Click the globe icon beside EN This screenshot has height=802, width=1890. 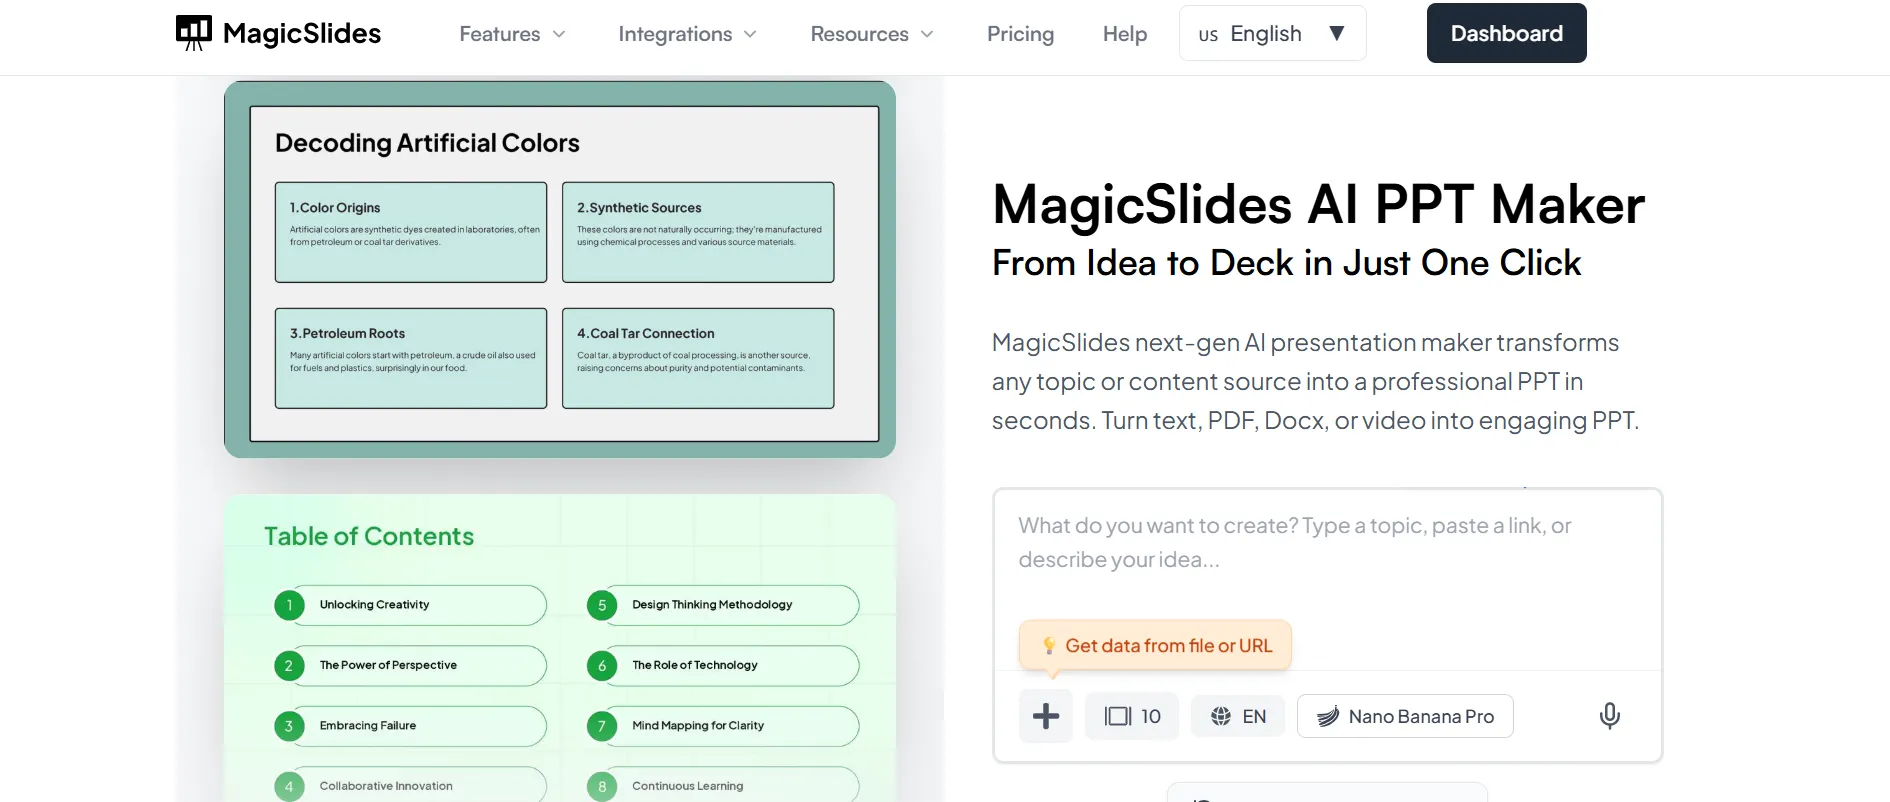click(x=1221, y=716)
